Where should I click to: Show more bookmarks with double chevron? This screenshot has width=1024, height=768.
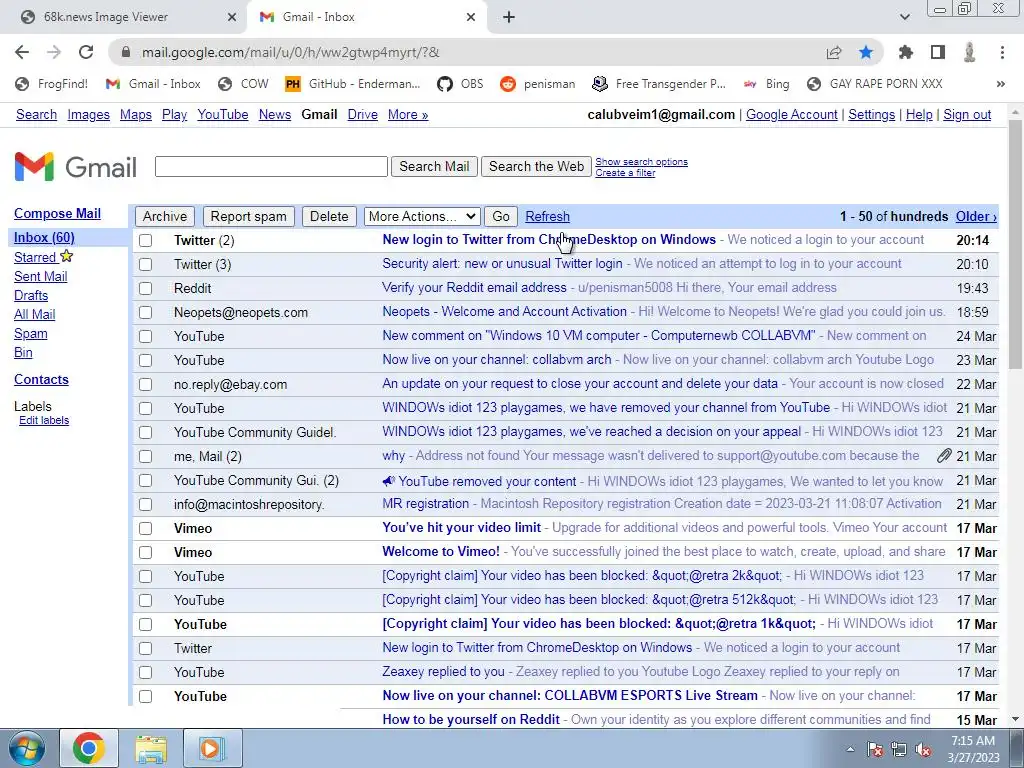[x=1000, y=84]
